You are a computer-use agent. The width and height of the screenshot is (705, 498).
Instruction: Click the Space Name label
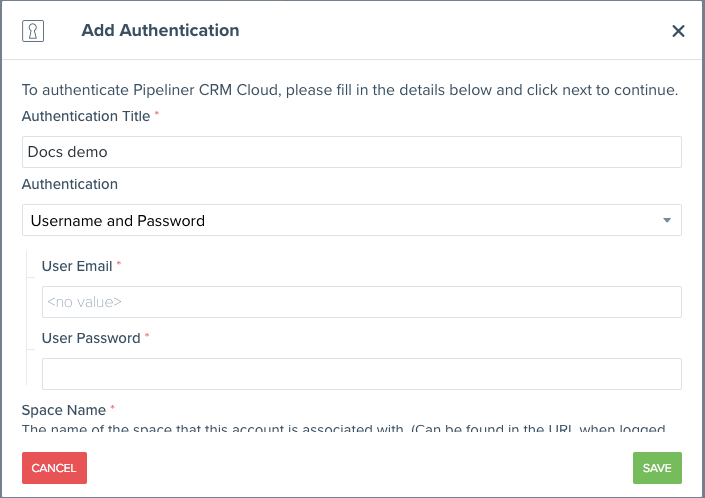(x=64, y=410)
